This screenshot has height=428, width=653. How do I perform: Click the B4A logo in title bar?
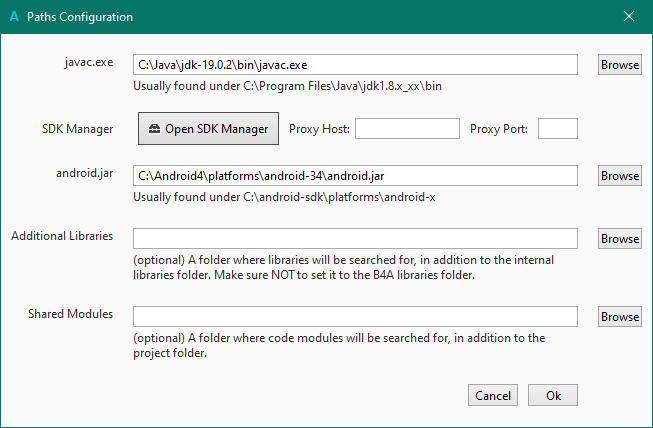tap(13, 17)
